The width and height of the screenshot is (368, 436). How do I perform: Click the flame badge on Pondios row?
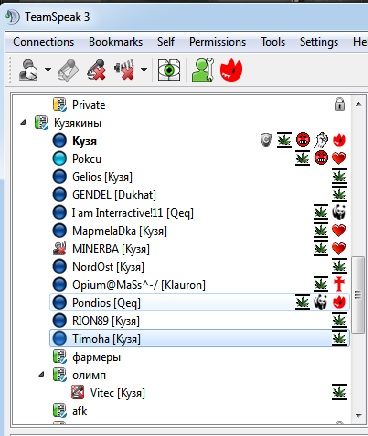339,302
